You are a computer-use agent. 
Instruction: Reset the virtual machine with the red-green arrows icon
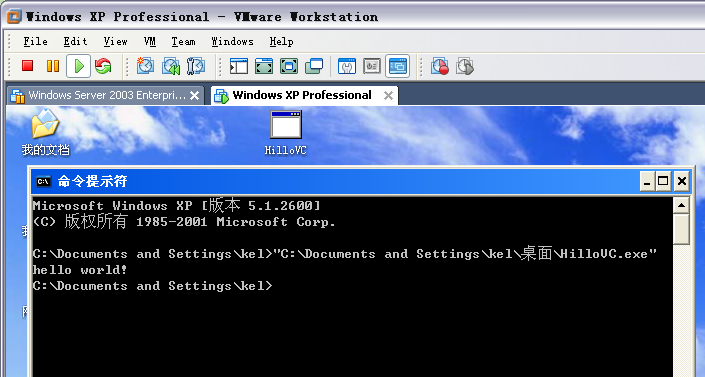pos(103,66)
